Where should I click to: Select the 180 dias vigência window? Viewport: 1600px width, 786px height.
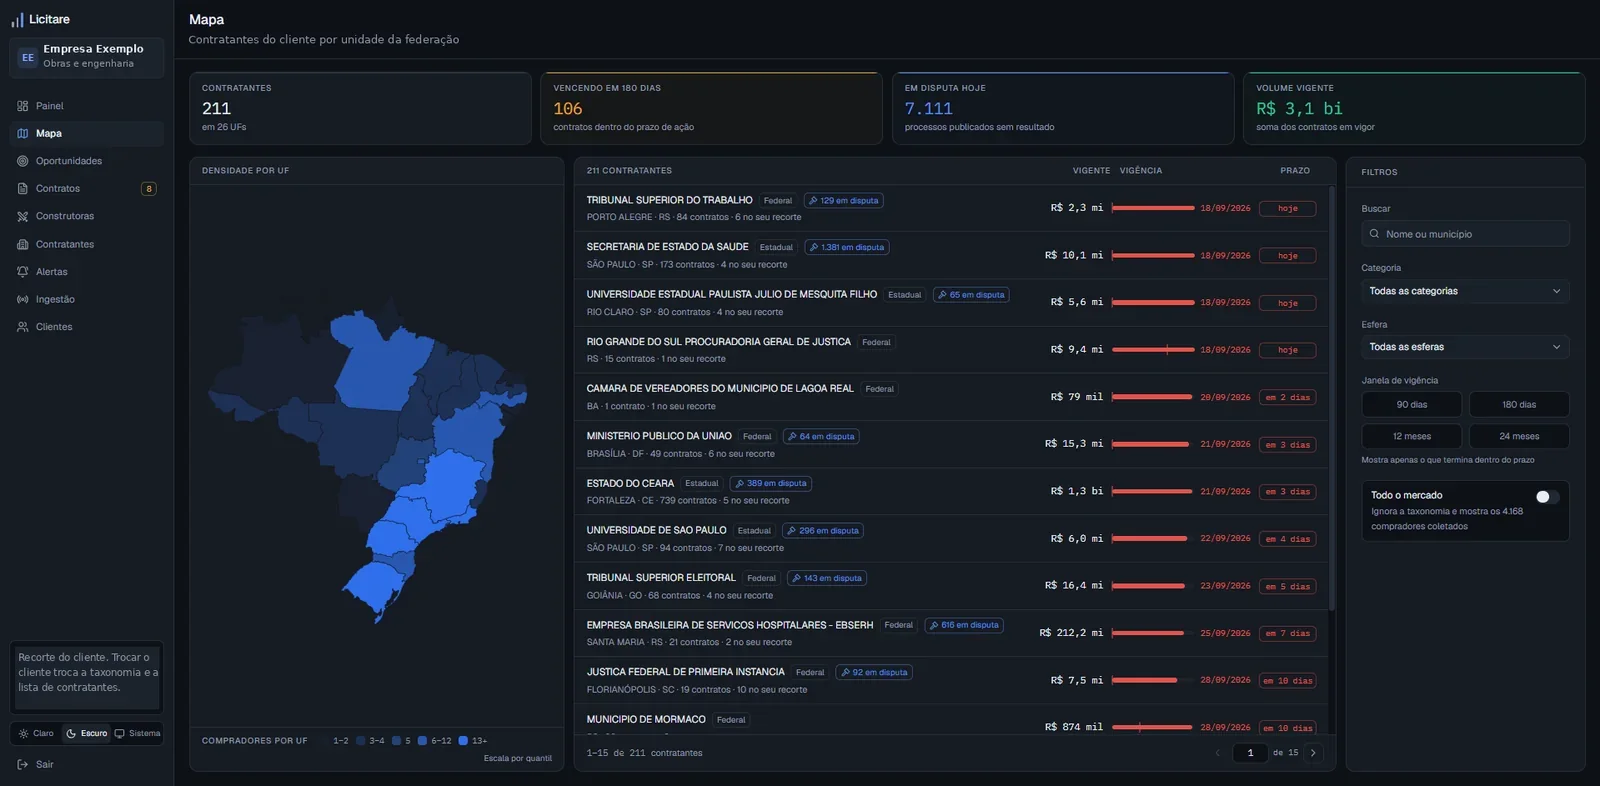1519,405
